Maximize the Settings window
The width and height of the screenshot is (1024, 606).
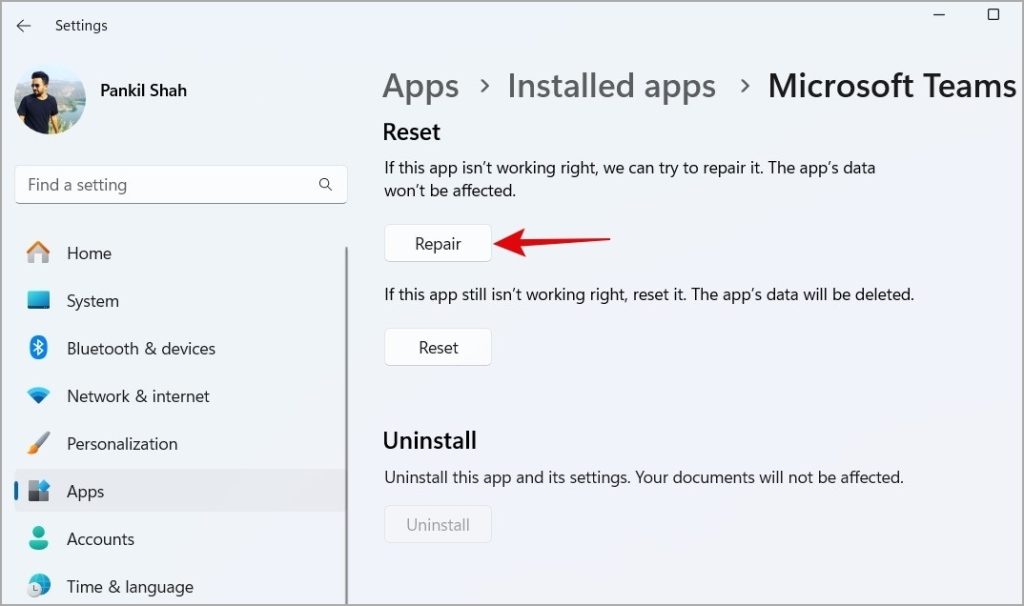coord(993,14)
